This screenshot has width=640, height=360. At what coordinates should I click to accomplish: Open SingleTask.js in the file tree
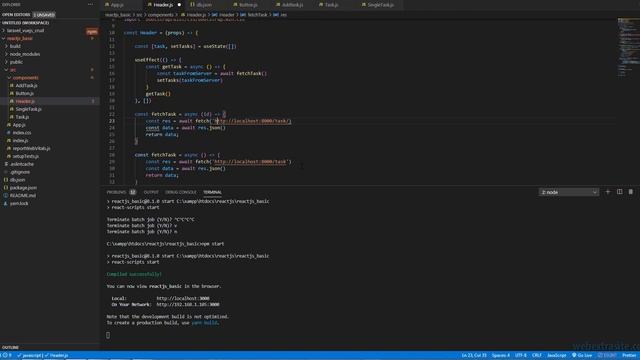[28, 109]
